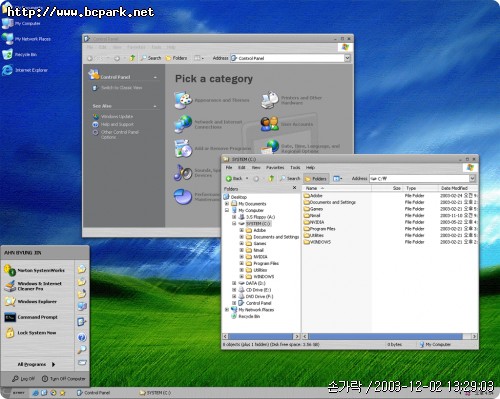This screenshot has height=399, width=500.
Task: Open Search magnifier icon in Start menu
Action: tap(82, 350)
